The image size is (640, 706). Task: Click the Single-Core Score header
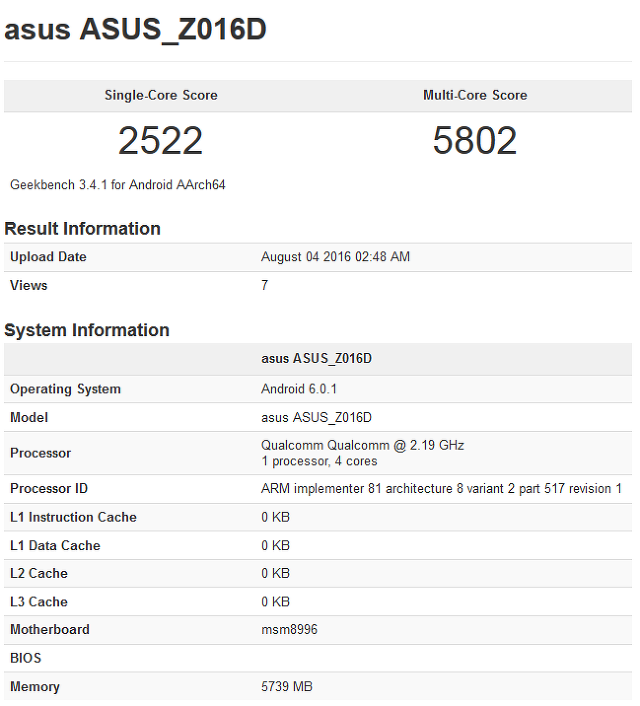(161, 95)
